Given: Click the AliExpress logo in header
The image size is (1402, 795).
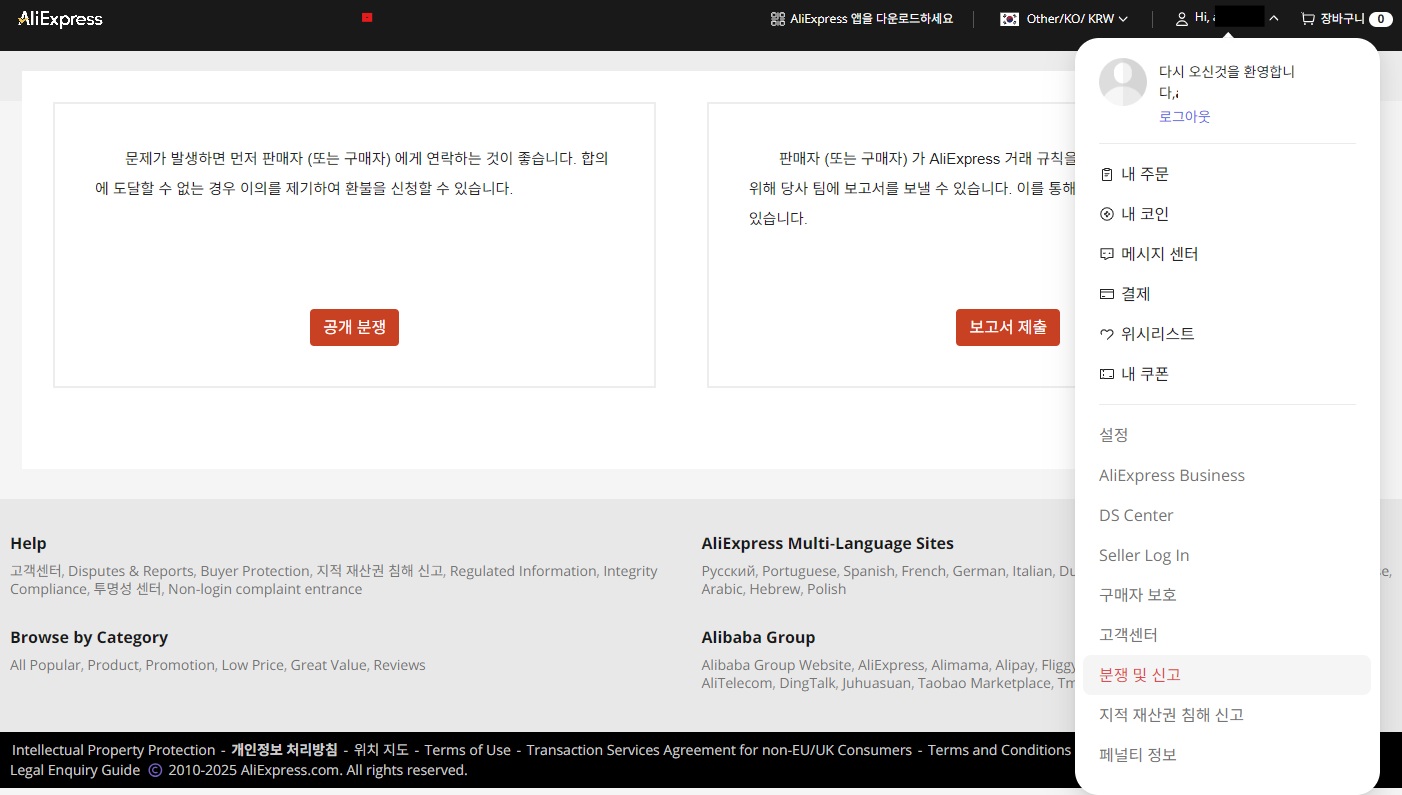Looking at the screenshot, I should [60, 19].
